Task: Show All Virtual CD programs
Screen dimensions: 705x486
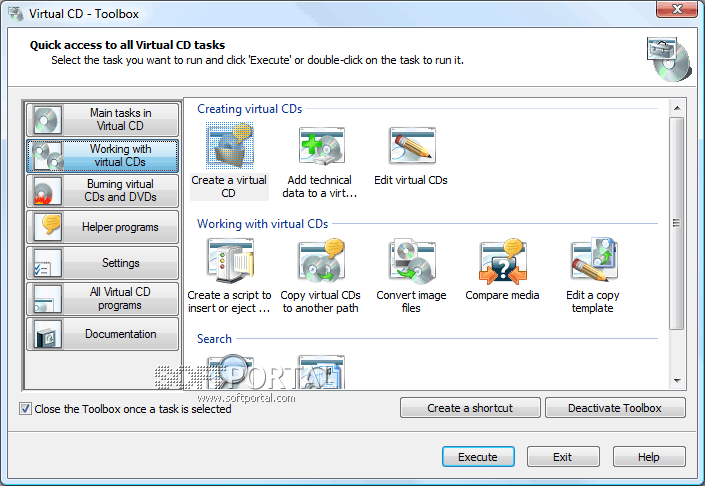Action: 103,299
